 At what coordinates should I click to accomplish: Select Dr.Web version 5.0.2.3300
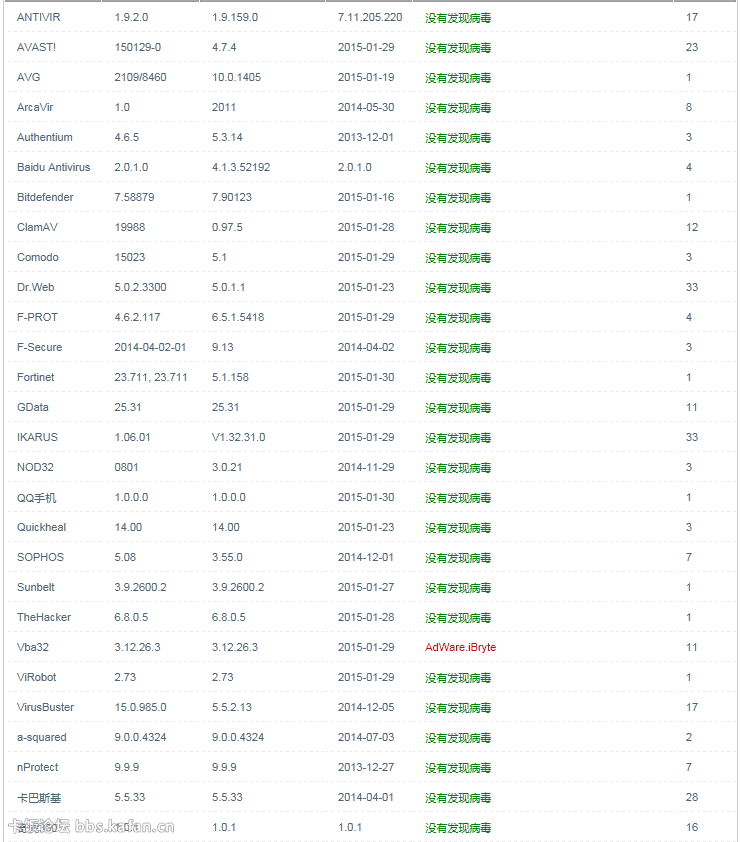pyautogui.click(x=140, y=287)
